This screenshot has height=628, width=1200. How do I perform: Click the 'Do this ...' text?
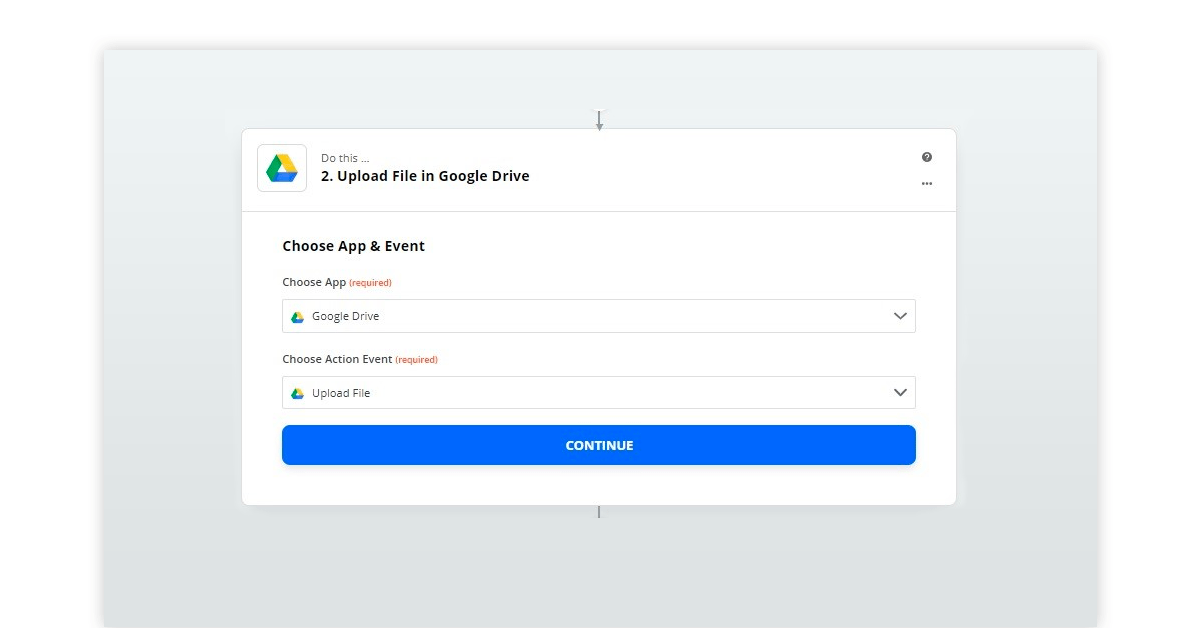point(345,158)
